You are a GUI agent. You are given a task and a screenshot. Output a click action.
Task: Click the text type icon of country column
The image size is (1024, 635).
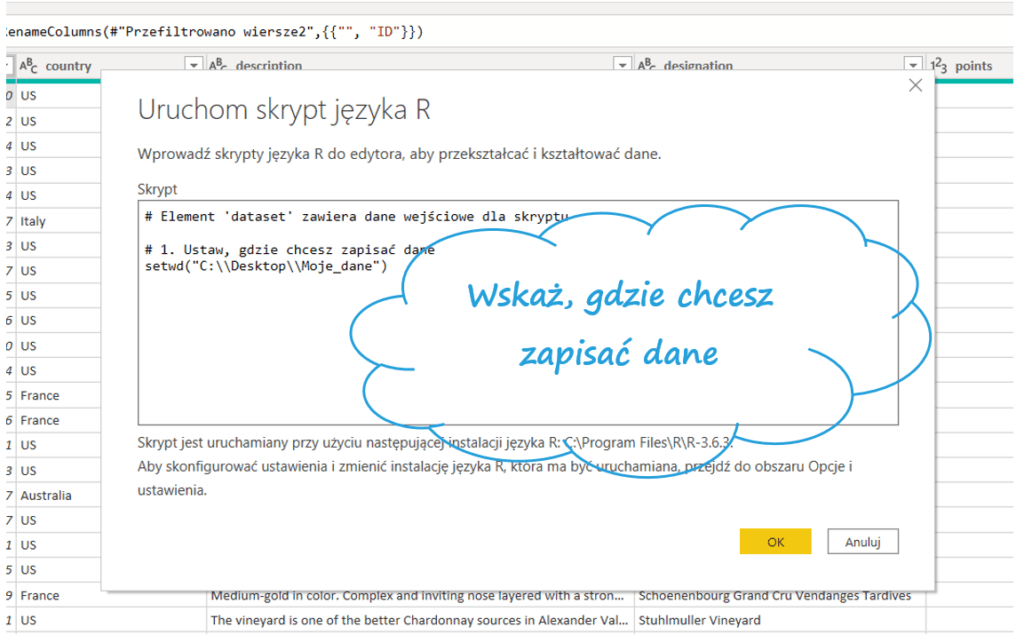28,66
